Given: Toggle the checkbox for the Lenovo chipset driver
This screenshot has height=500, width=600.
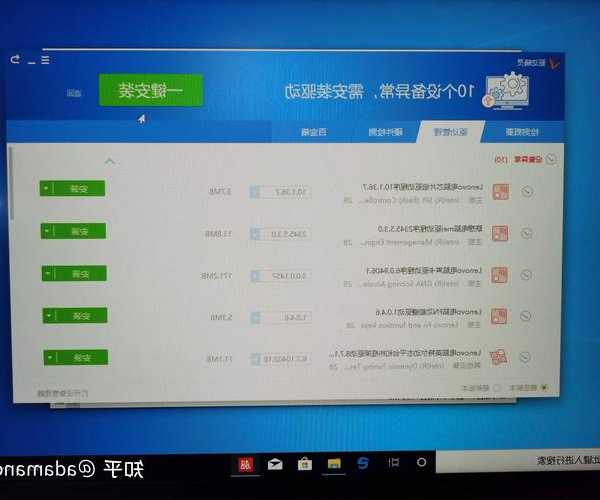Looking at the screenshot, I should 527,191.
